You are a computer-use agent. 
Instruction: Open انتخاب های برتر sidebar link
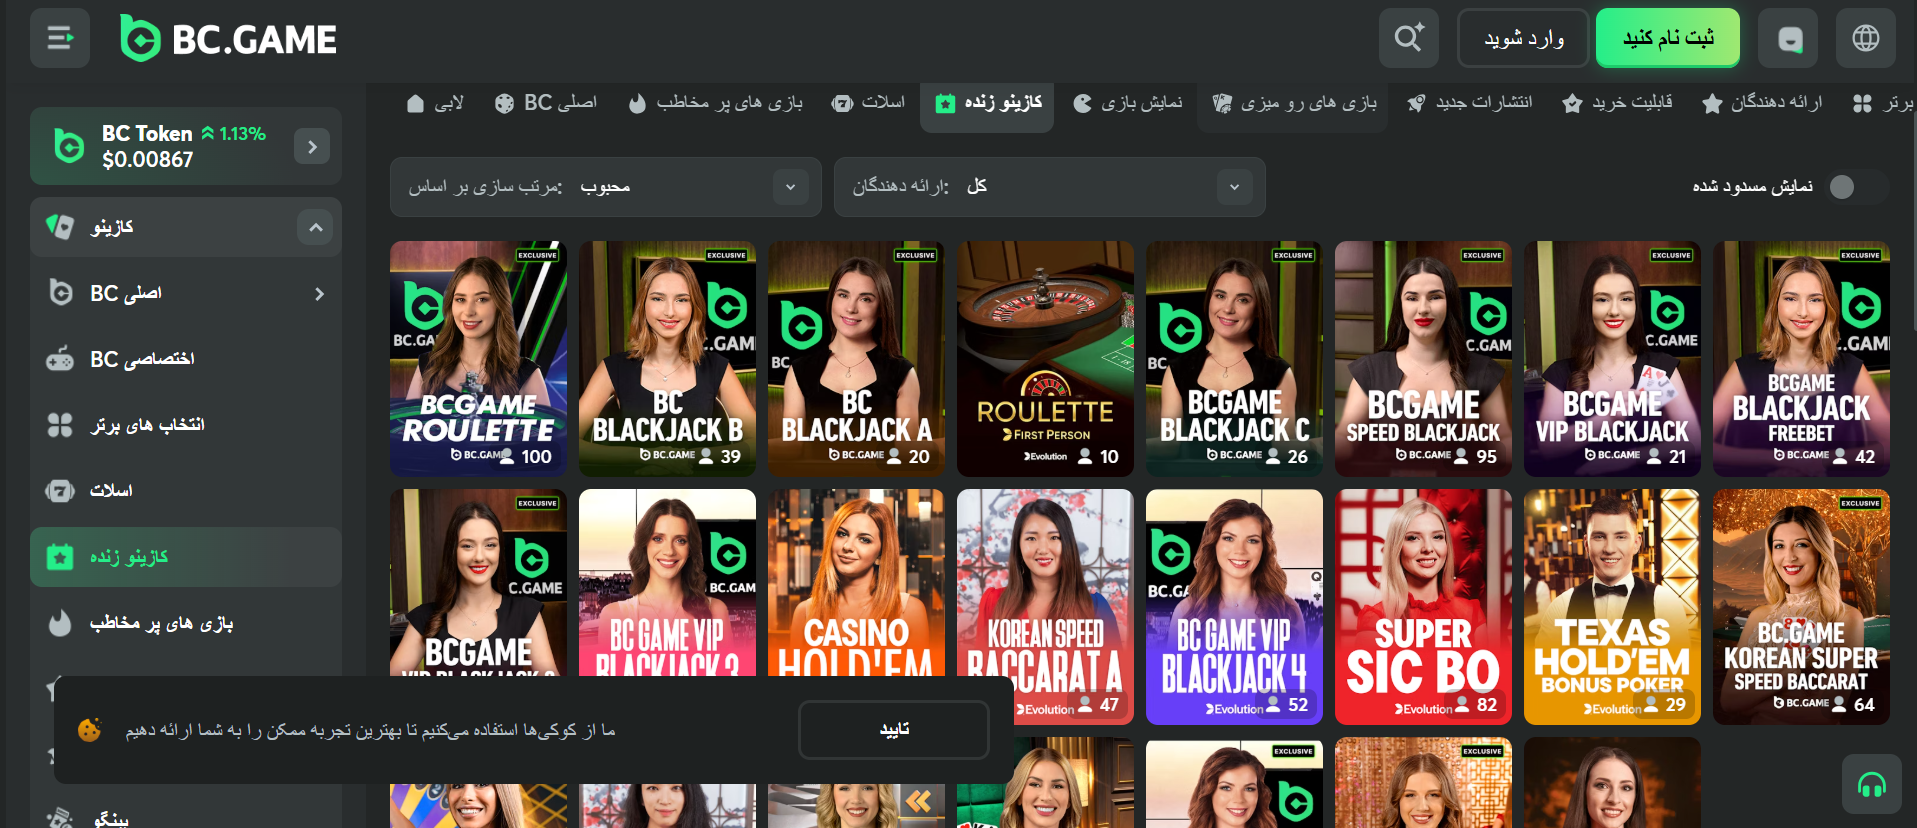tap(186, 425)
